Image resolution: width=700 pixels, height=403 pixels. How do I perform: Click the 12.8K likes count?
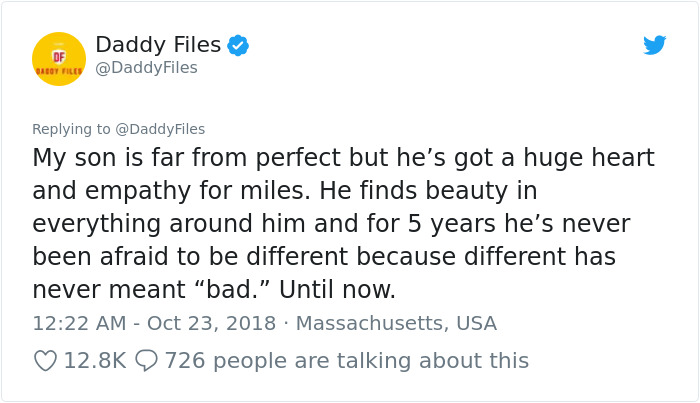pos(94,360)
